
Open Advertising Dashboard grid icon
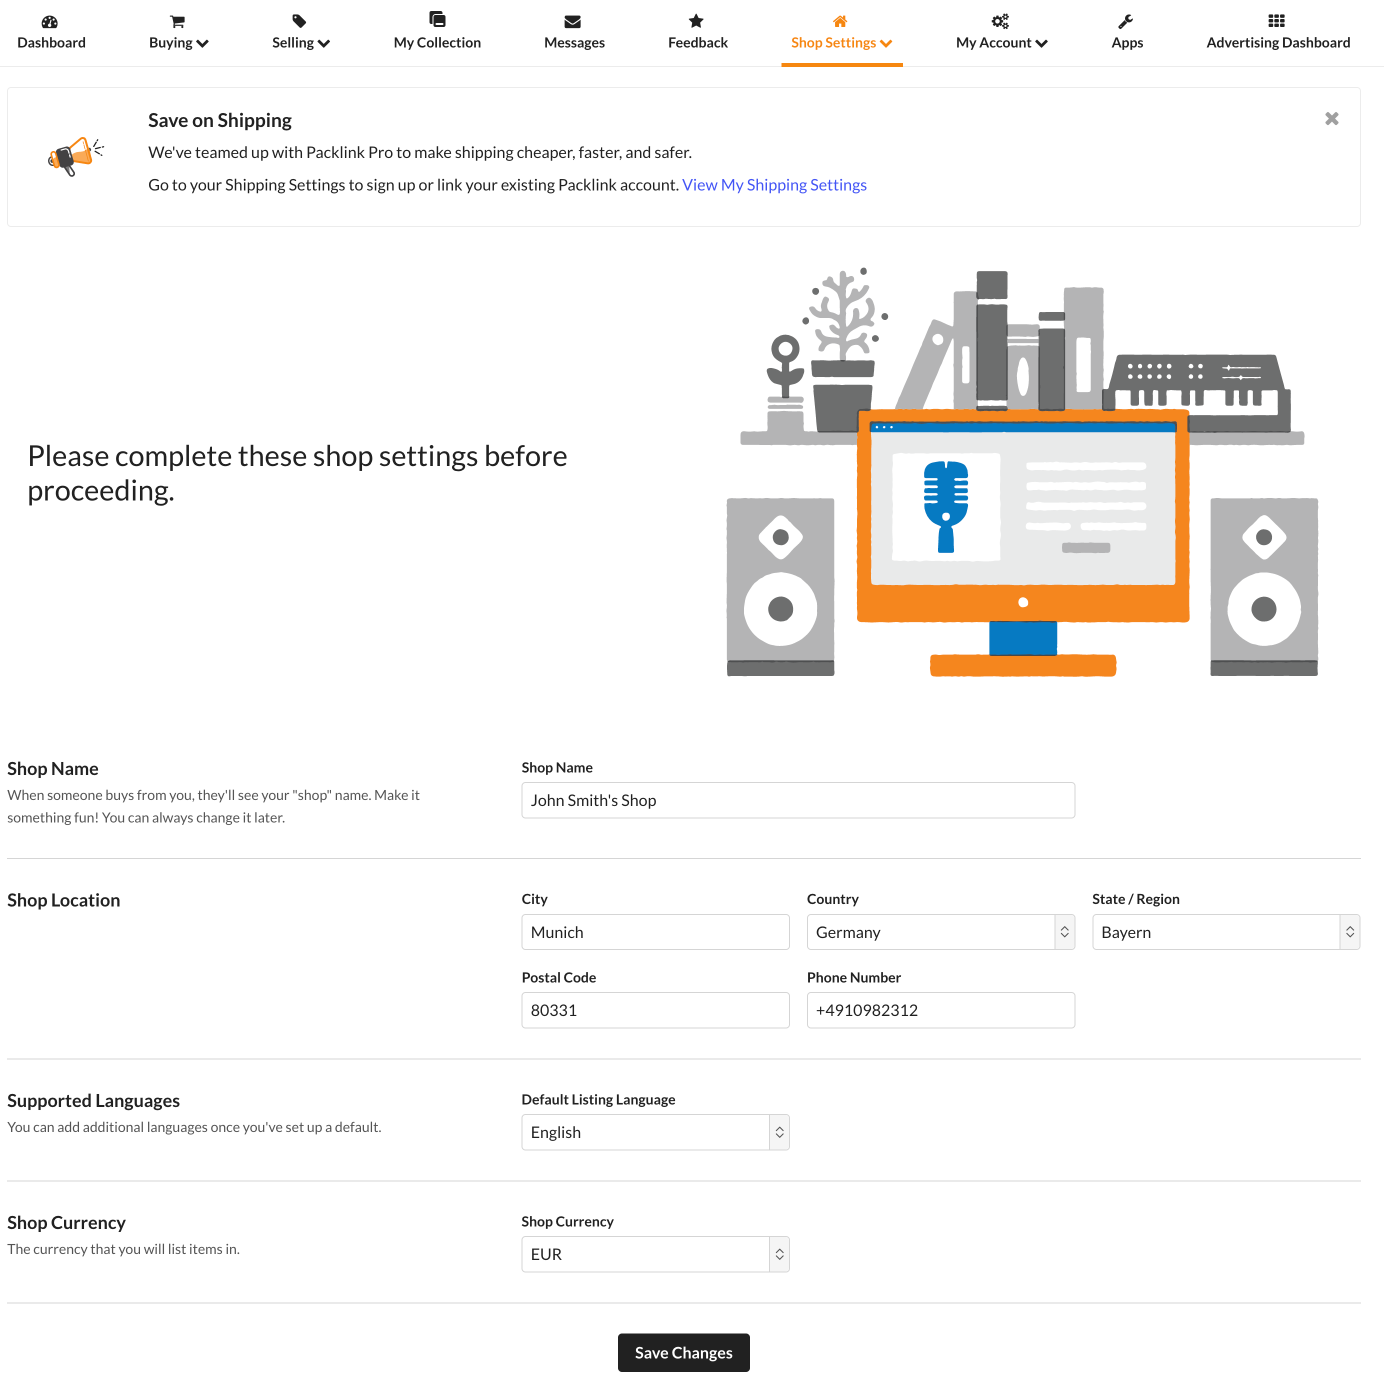click(1277, 21)
